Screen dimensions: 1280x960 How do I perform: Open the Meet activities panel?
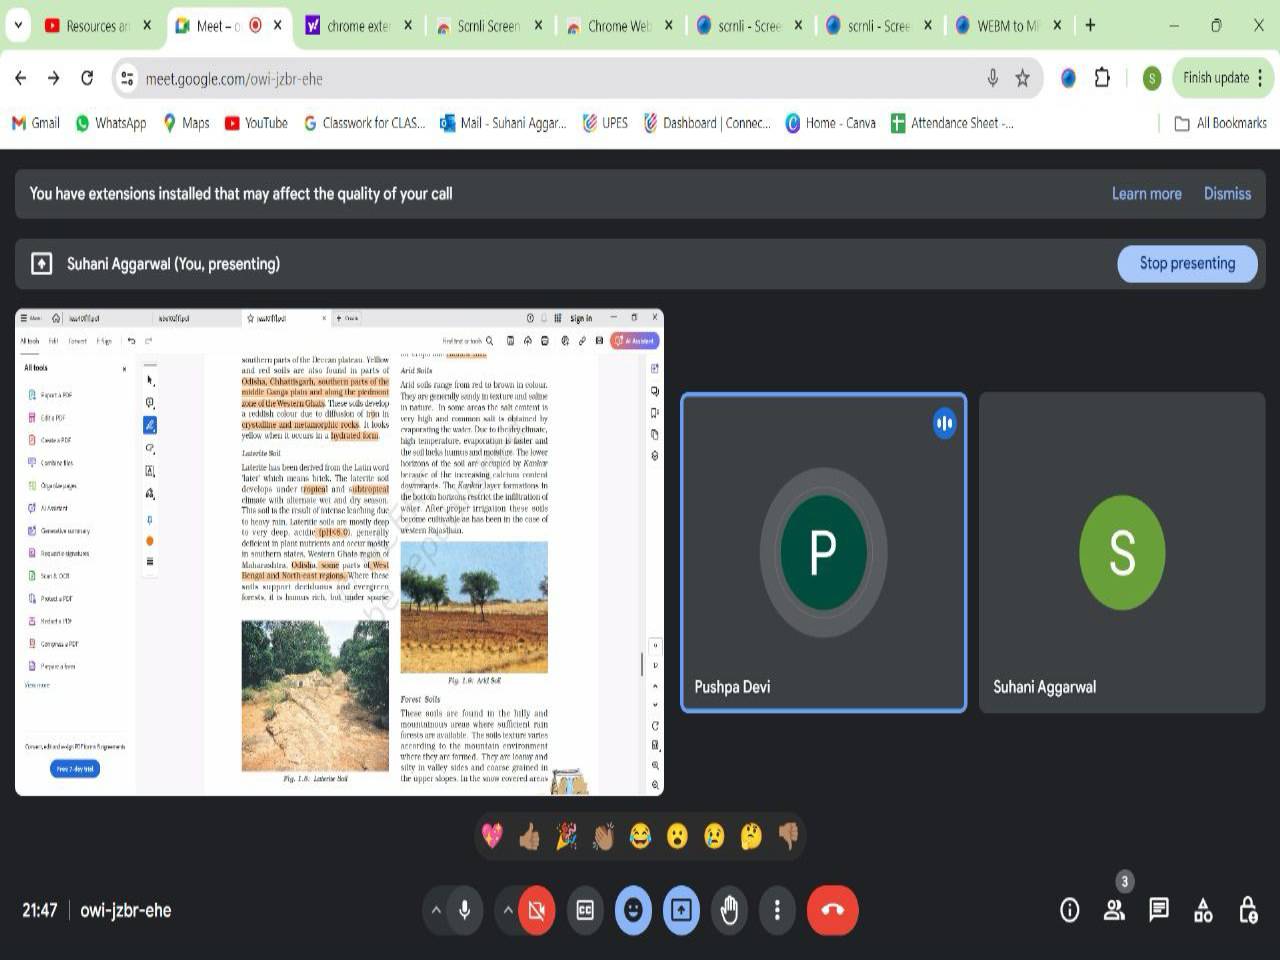1203,910
